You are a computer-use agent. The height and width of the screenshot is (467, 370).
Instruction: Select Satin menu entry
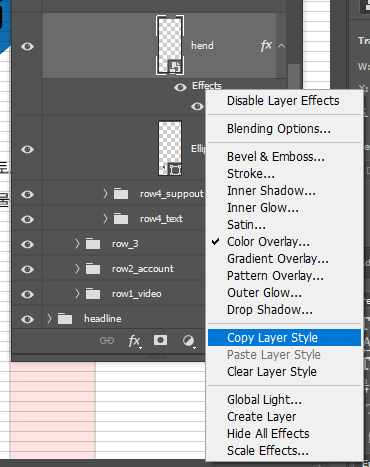point(284,225)
